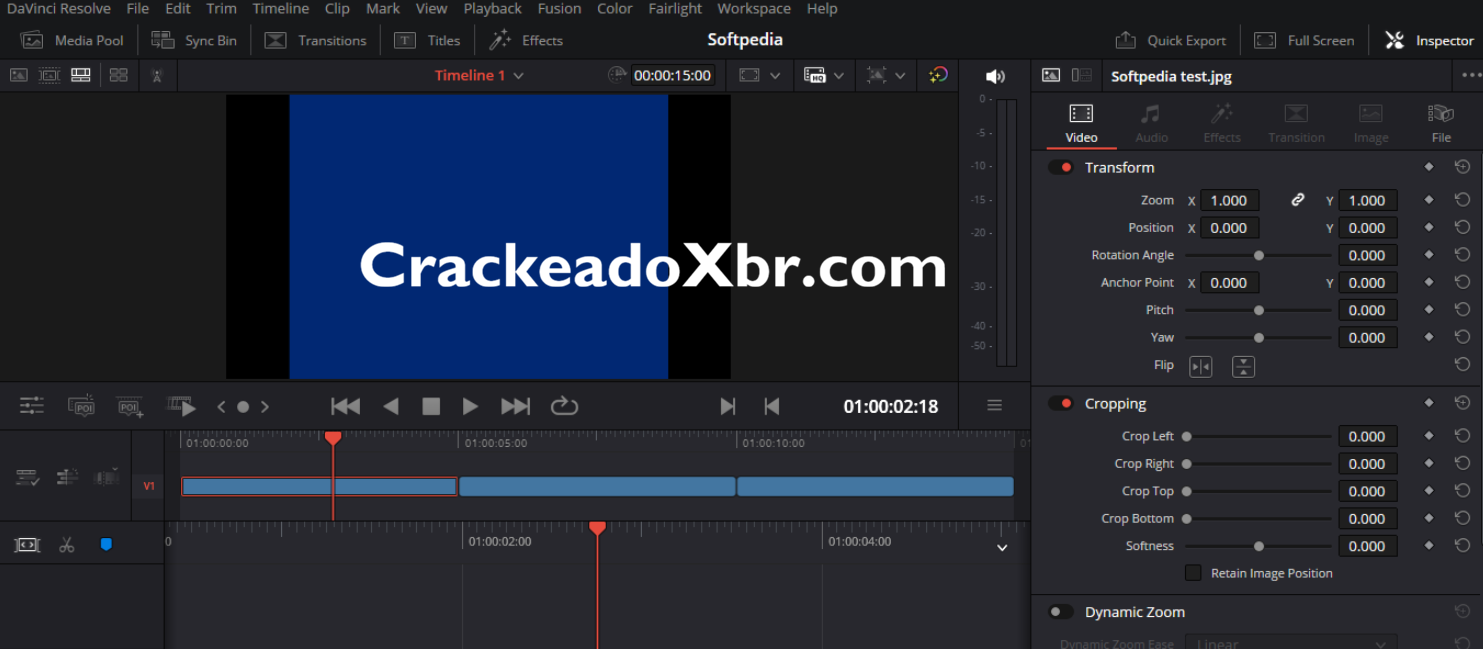The width and height of the screenshot is (1483, 649).
Task: Open the timeline resolution HD dropdown
Action: point(824,75)
